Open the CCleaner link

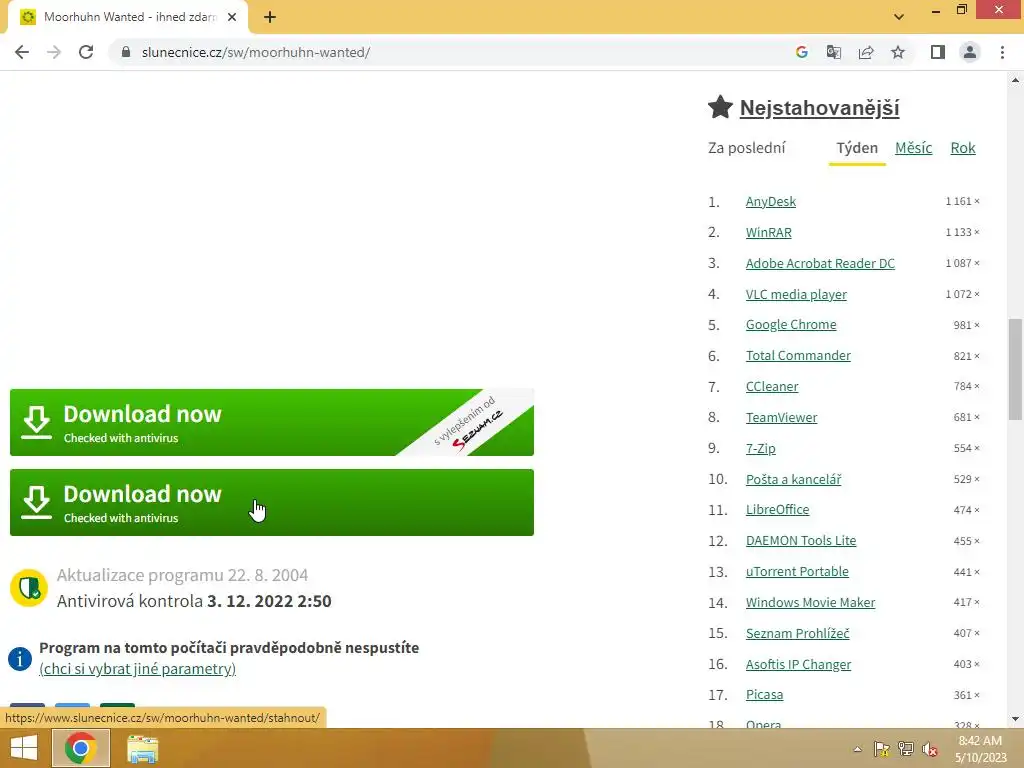772,387
